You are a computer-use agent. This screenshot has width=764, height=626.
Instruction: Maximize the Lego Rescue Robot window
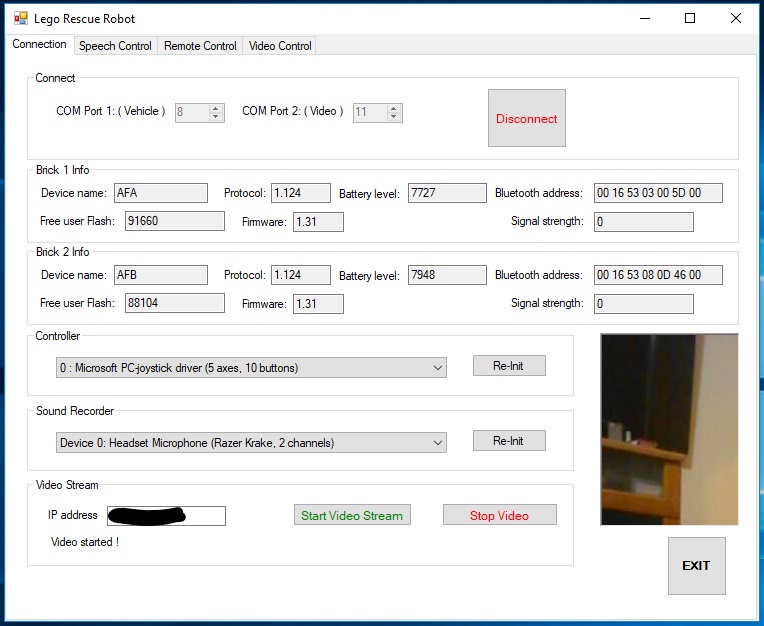click(690, 18)
